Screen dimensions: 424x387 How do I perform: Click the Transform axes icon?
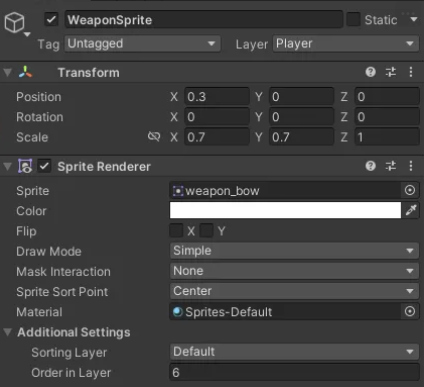[26, 72]
